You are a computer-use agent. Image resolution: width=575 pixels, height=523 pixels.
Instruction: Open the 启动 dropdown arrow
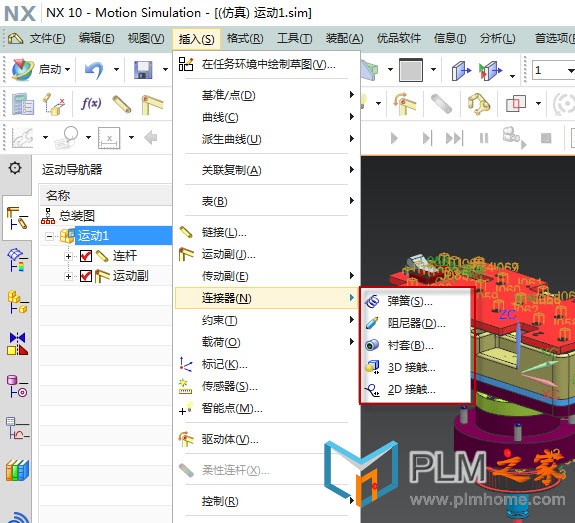pyautogui.click(x=67, y=69)
